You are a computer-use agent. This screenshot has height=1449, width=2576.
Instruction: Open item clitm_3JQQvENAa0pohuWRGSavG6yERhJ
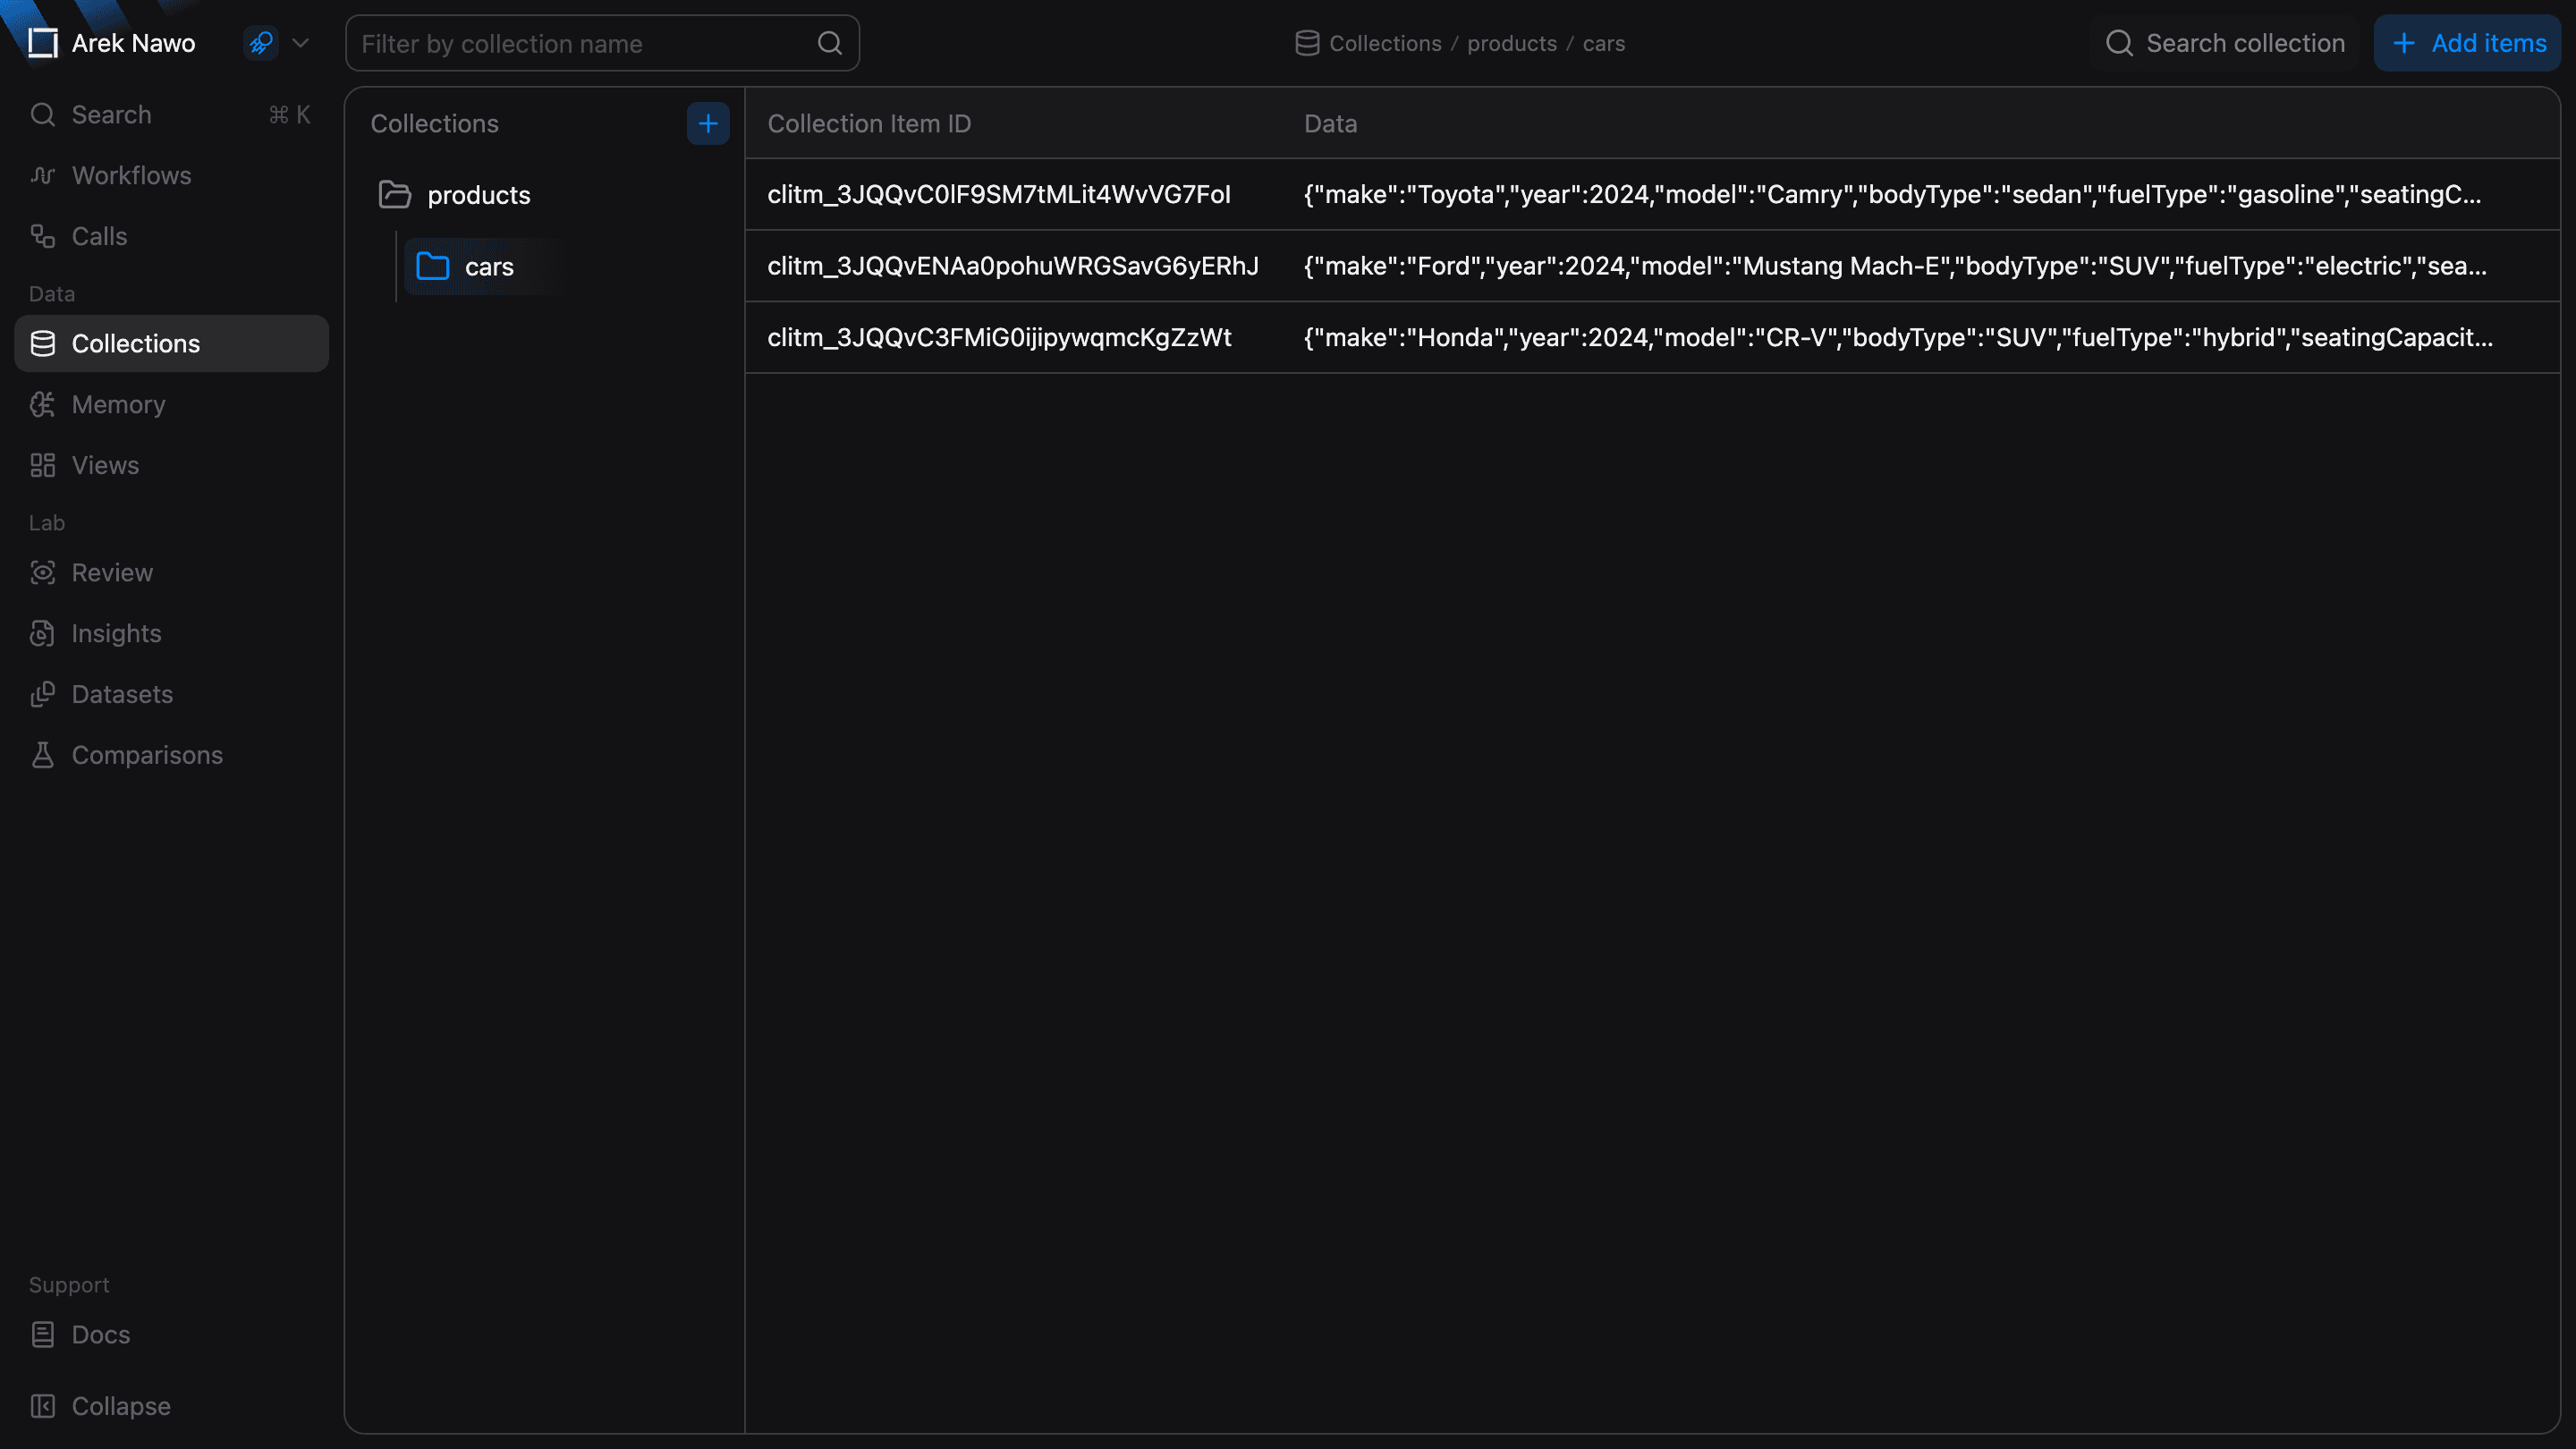(1013, 267)
